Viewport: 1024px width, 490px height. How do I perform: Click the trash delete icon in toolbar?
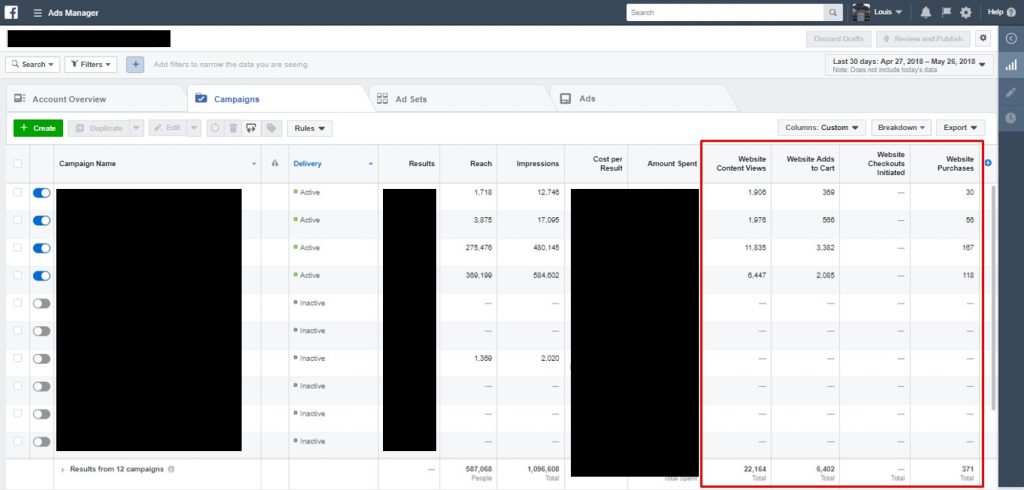click(233, 128)
